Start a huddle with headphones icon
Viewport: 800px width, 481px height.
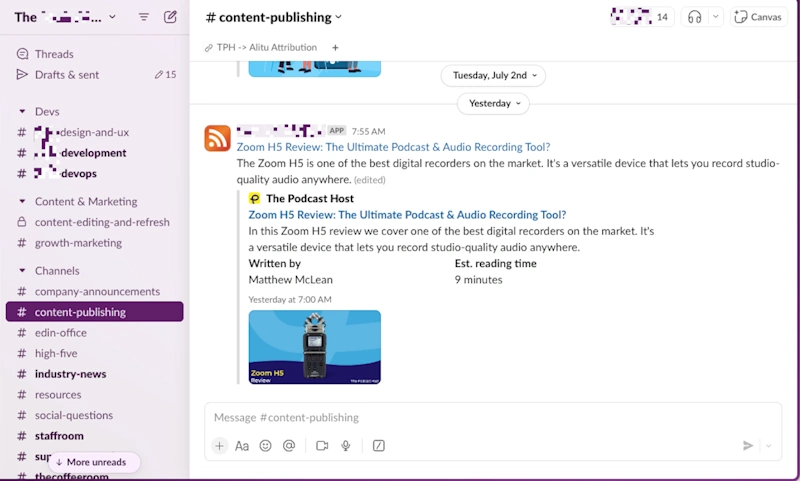pyautogui.click(x=694, y=17)
